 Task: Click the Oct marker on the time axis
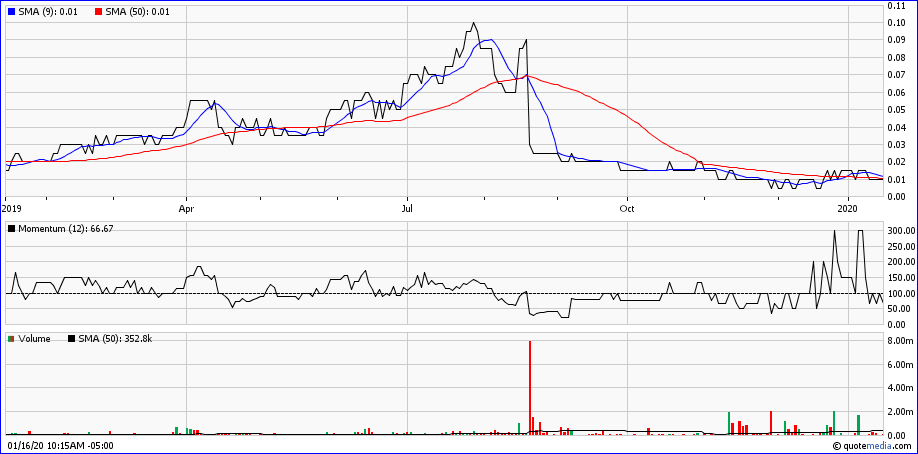tap(627, 209)
